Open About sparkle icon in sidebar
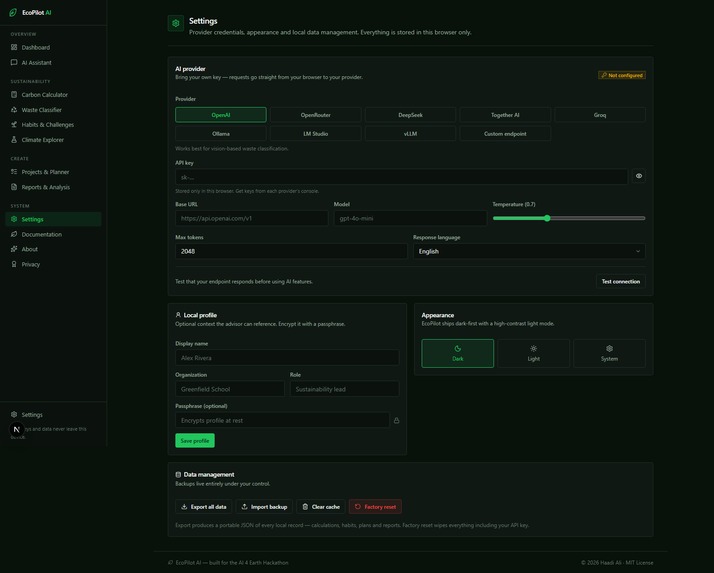This screenshot has height=573, width=714. coord(14,249)
